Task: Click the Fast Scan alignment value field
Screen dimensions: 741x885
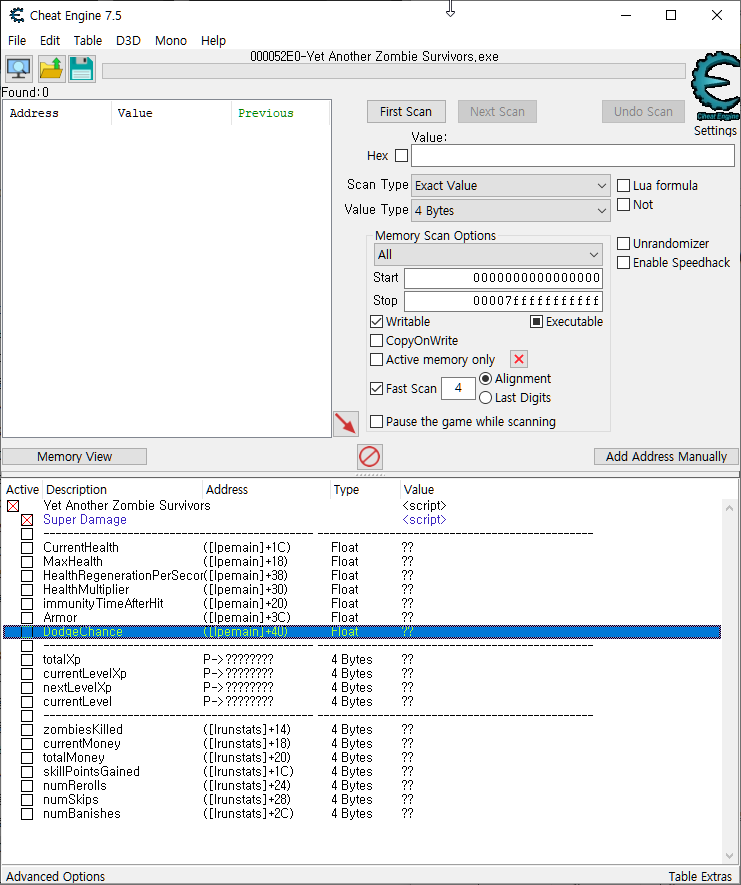Action: point(458,388)
